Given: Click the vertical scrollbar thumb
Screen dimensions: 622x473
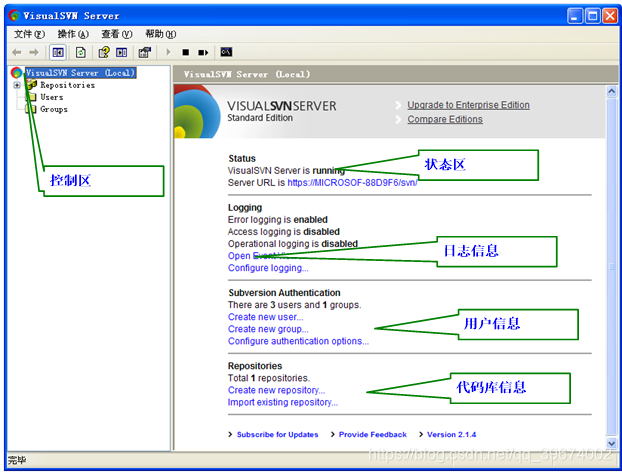Looking at the screenshot, I should pyautogui.click(x=612, y=267).
